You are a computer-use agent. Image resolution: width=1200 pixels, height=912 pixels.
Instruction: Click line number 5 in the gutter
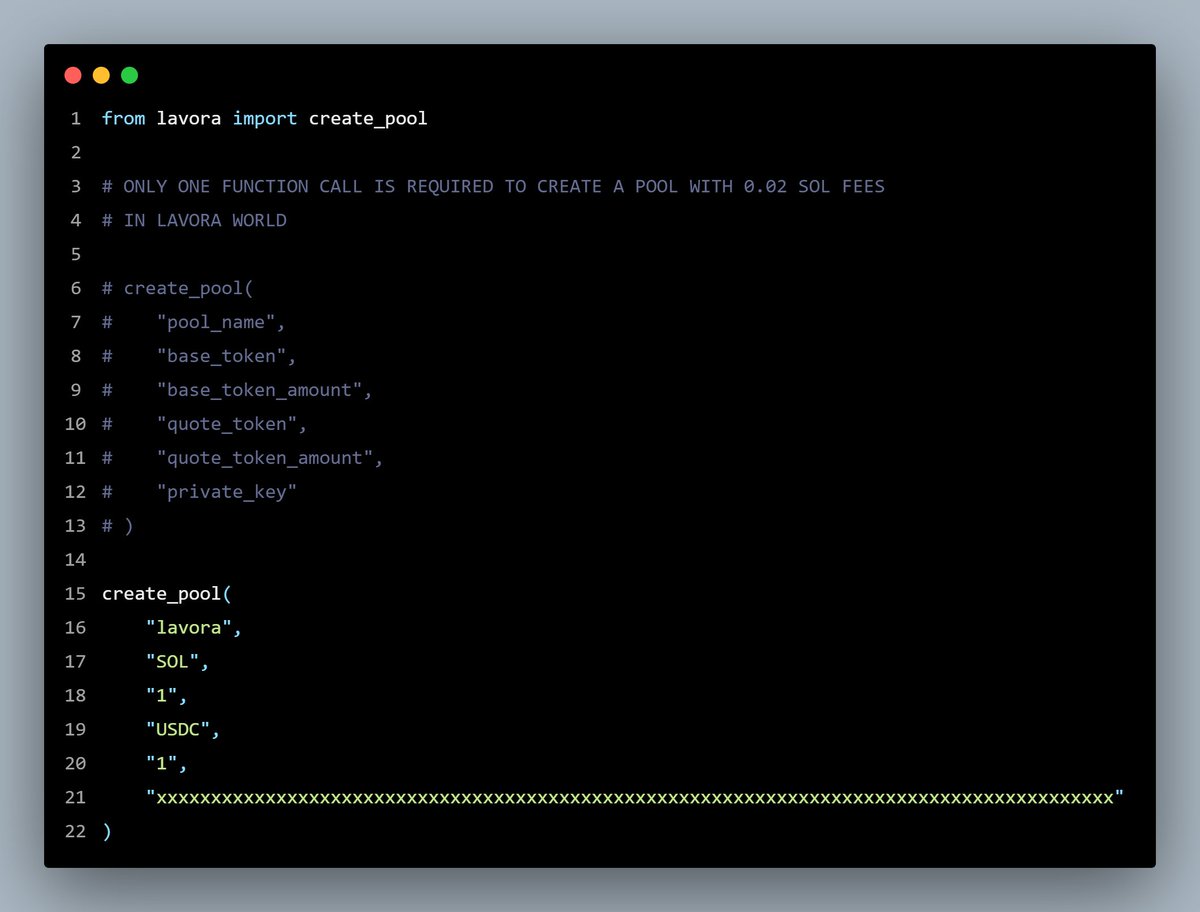coord(75,255)
